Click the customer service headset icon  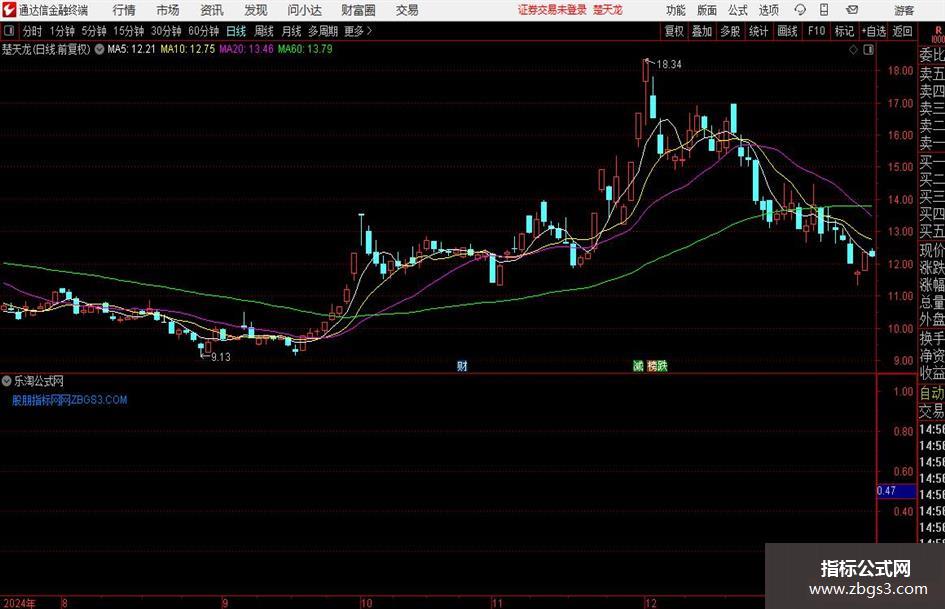(x=800, y=10)
